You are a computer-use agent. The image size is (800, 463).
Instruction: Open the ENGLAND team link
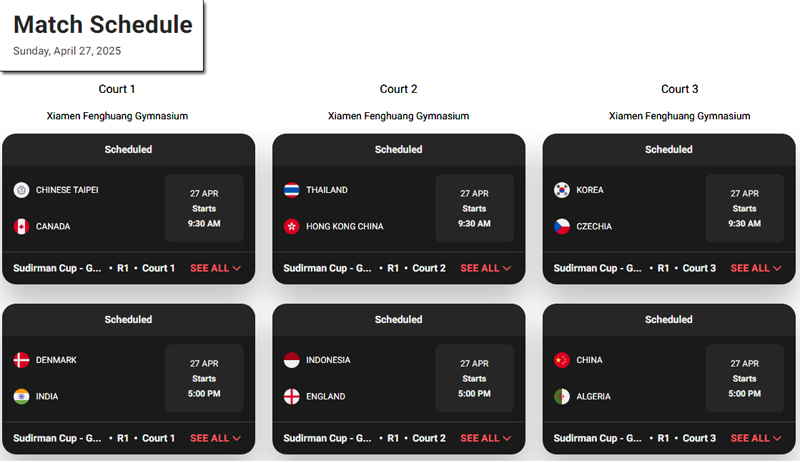pyautogui.click(x=326, y=397)
